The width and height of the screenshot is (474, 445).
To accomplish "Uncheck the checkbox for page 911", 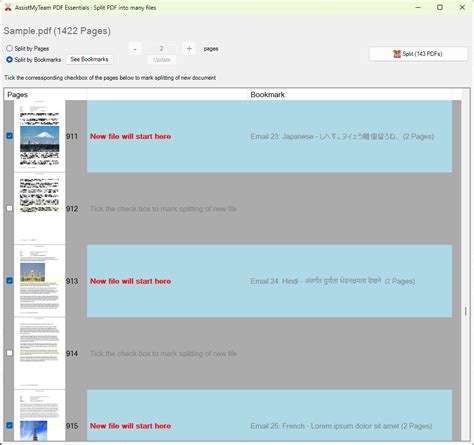I will (9, 136).
